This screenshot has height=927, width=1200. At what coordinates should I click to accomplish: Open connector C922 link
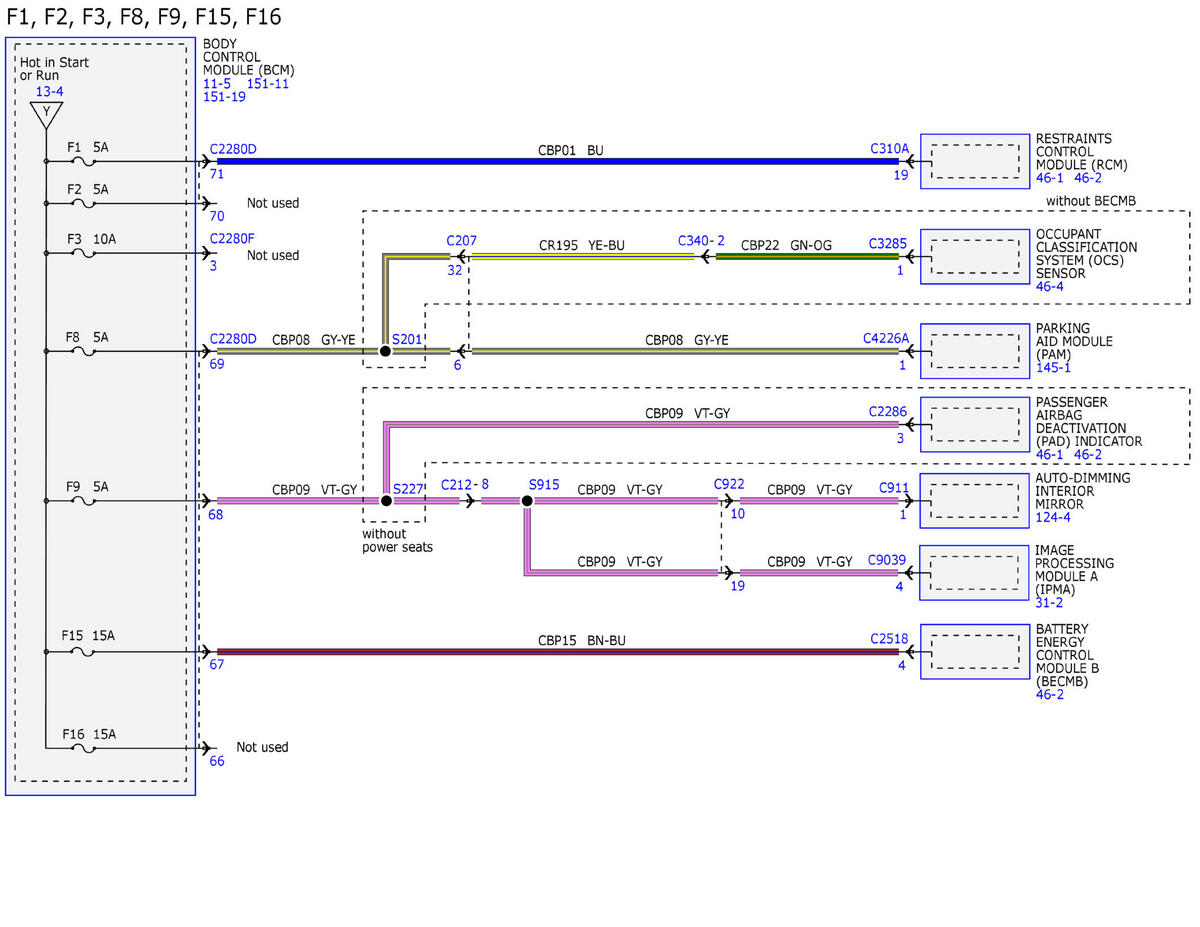[729, 484]
